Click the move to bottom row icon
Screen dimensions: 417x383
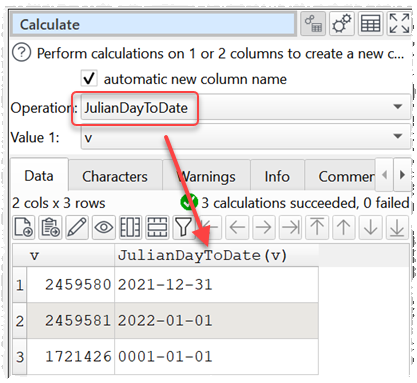coord(397,227)
